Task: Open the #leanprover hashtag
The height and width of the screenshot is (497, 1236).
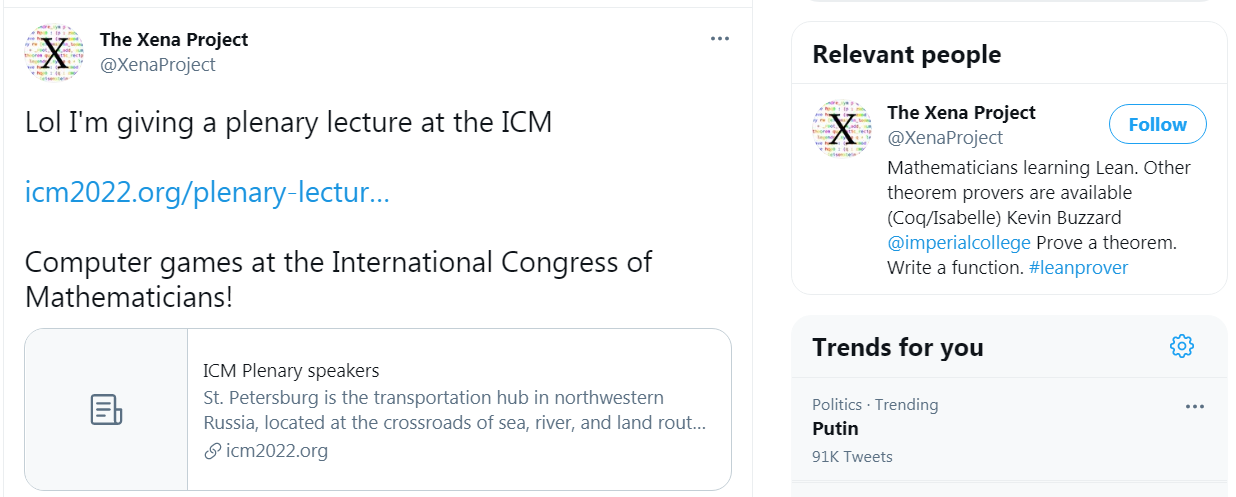Action: (1078, 268)
